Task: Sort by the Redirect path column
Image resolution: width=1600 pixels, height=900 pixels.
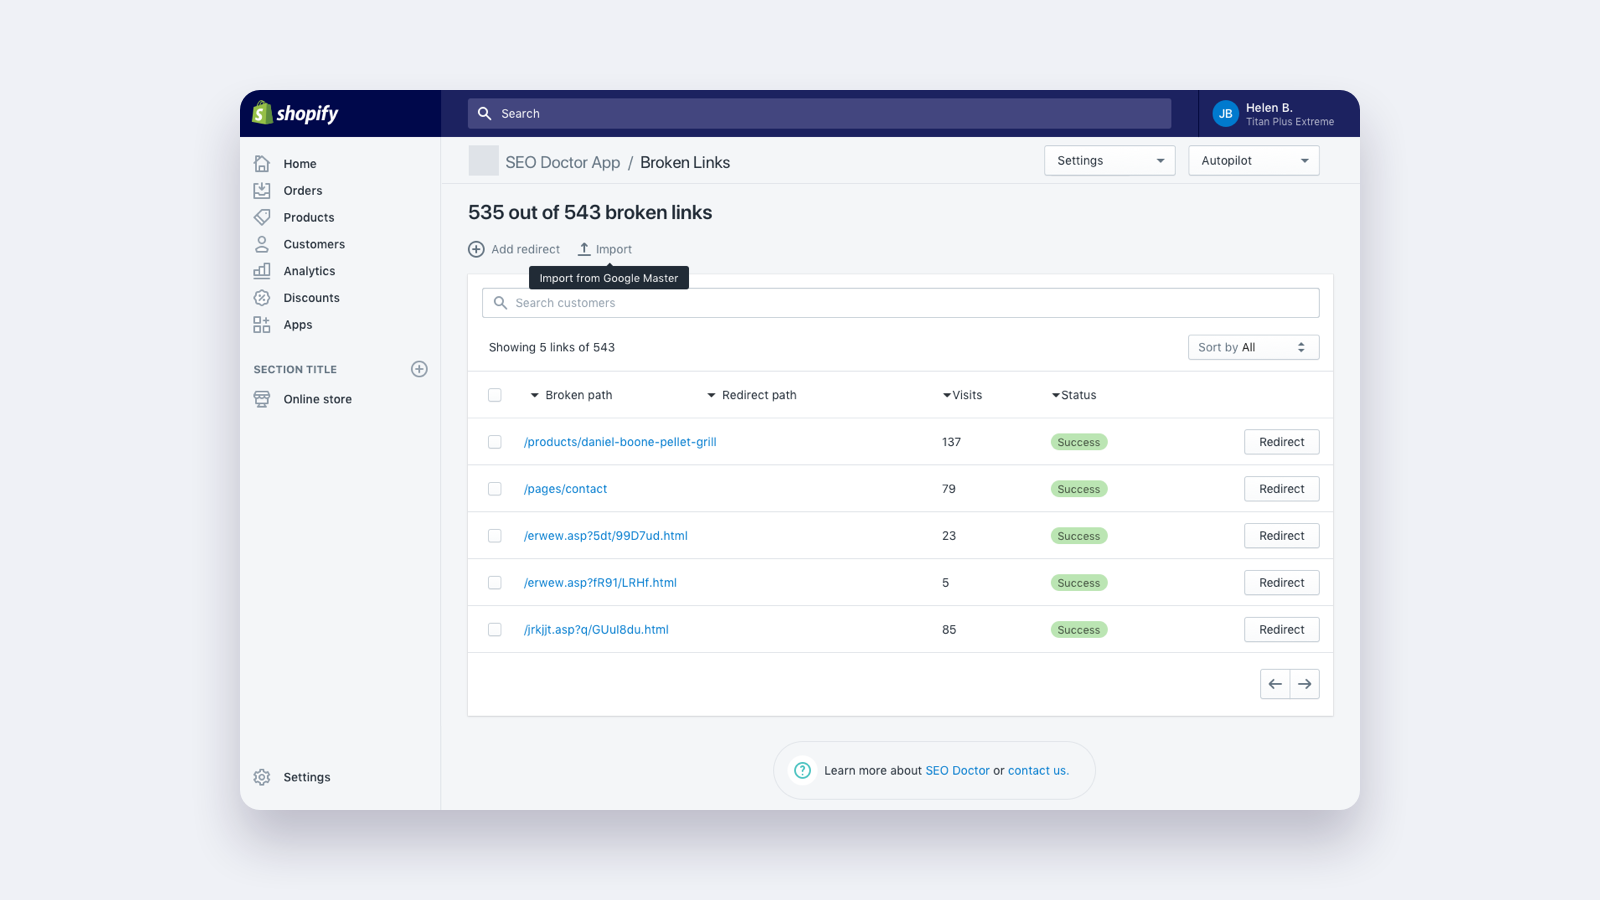Action: click(752, 395)
